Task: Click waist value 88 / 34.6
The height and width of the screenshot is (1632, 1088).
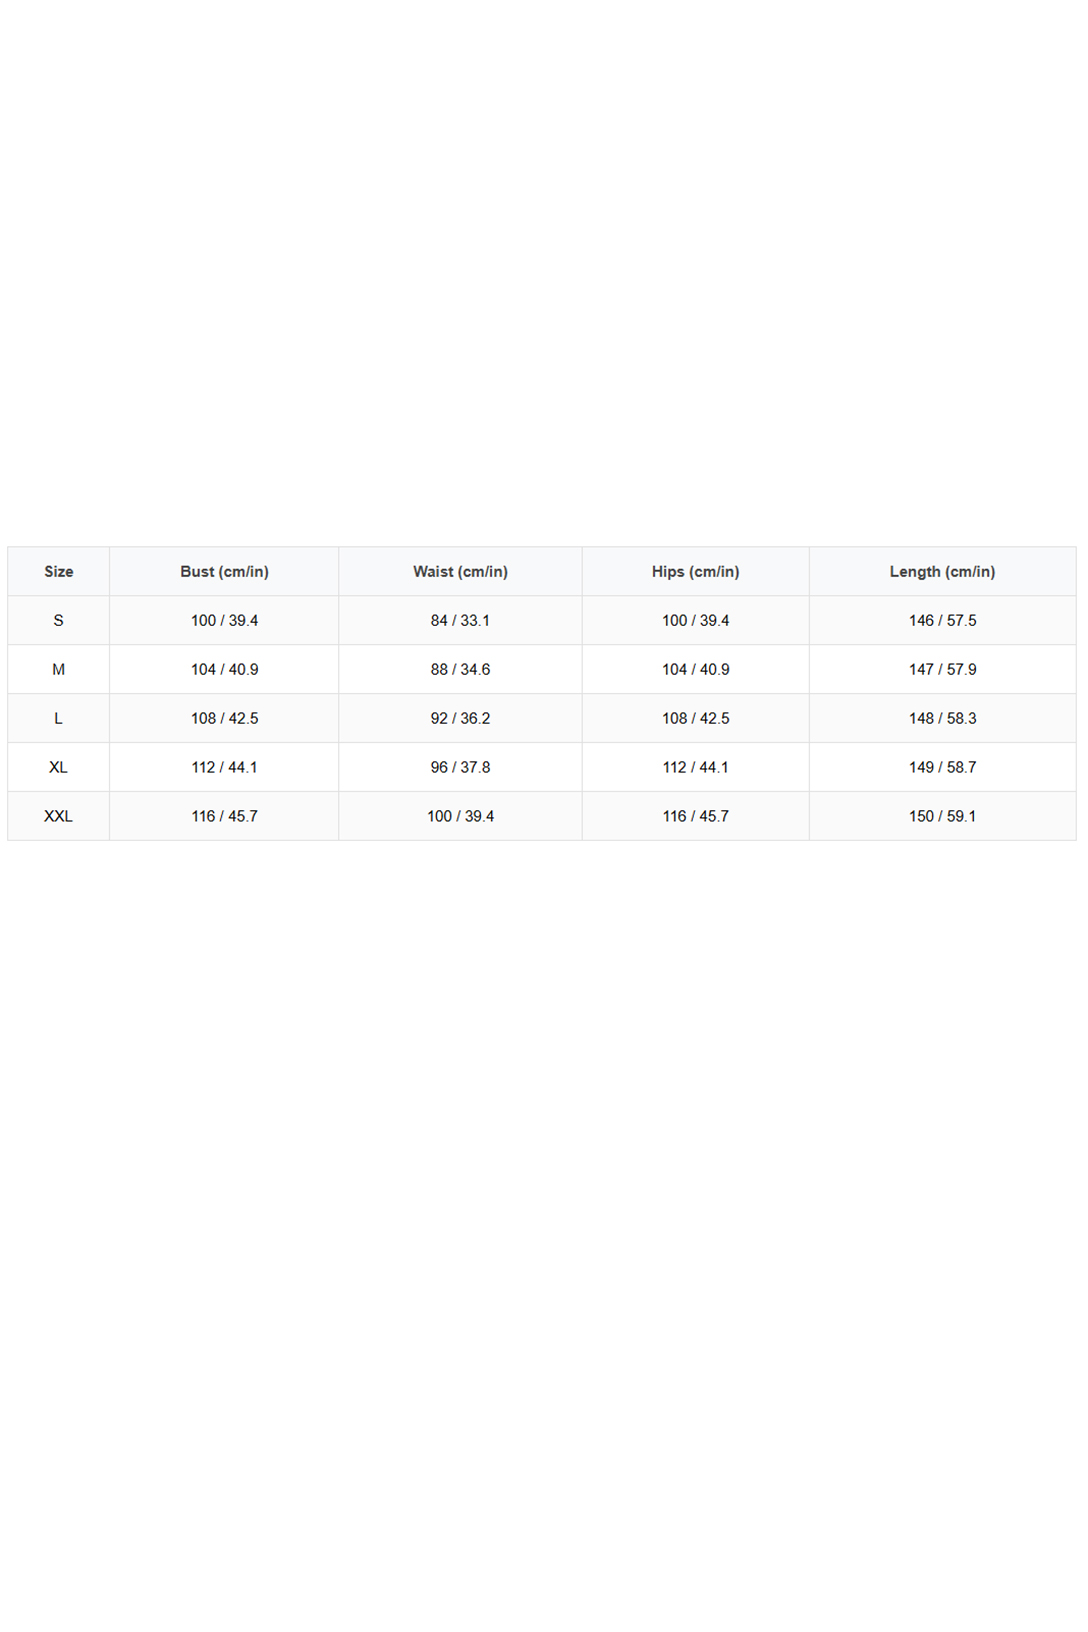Action: [460, 670]
